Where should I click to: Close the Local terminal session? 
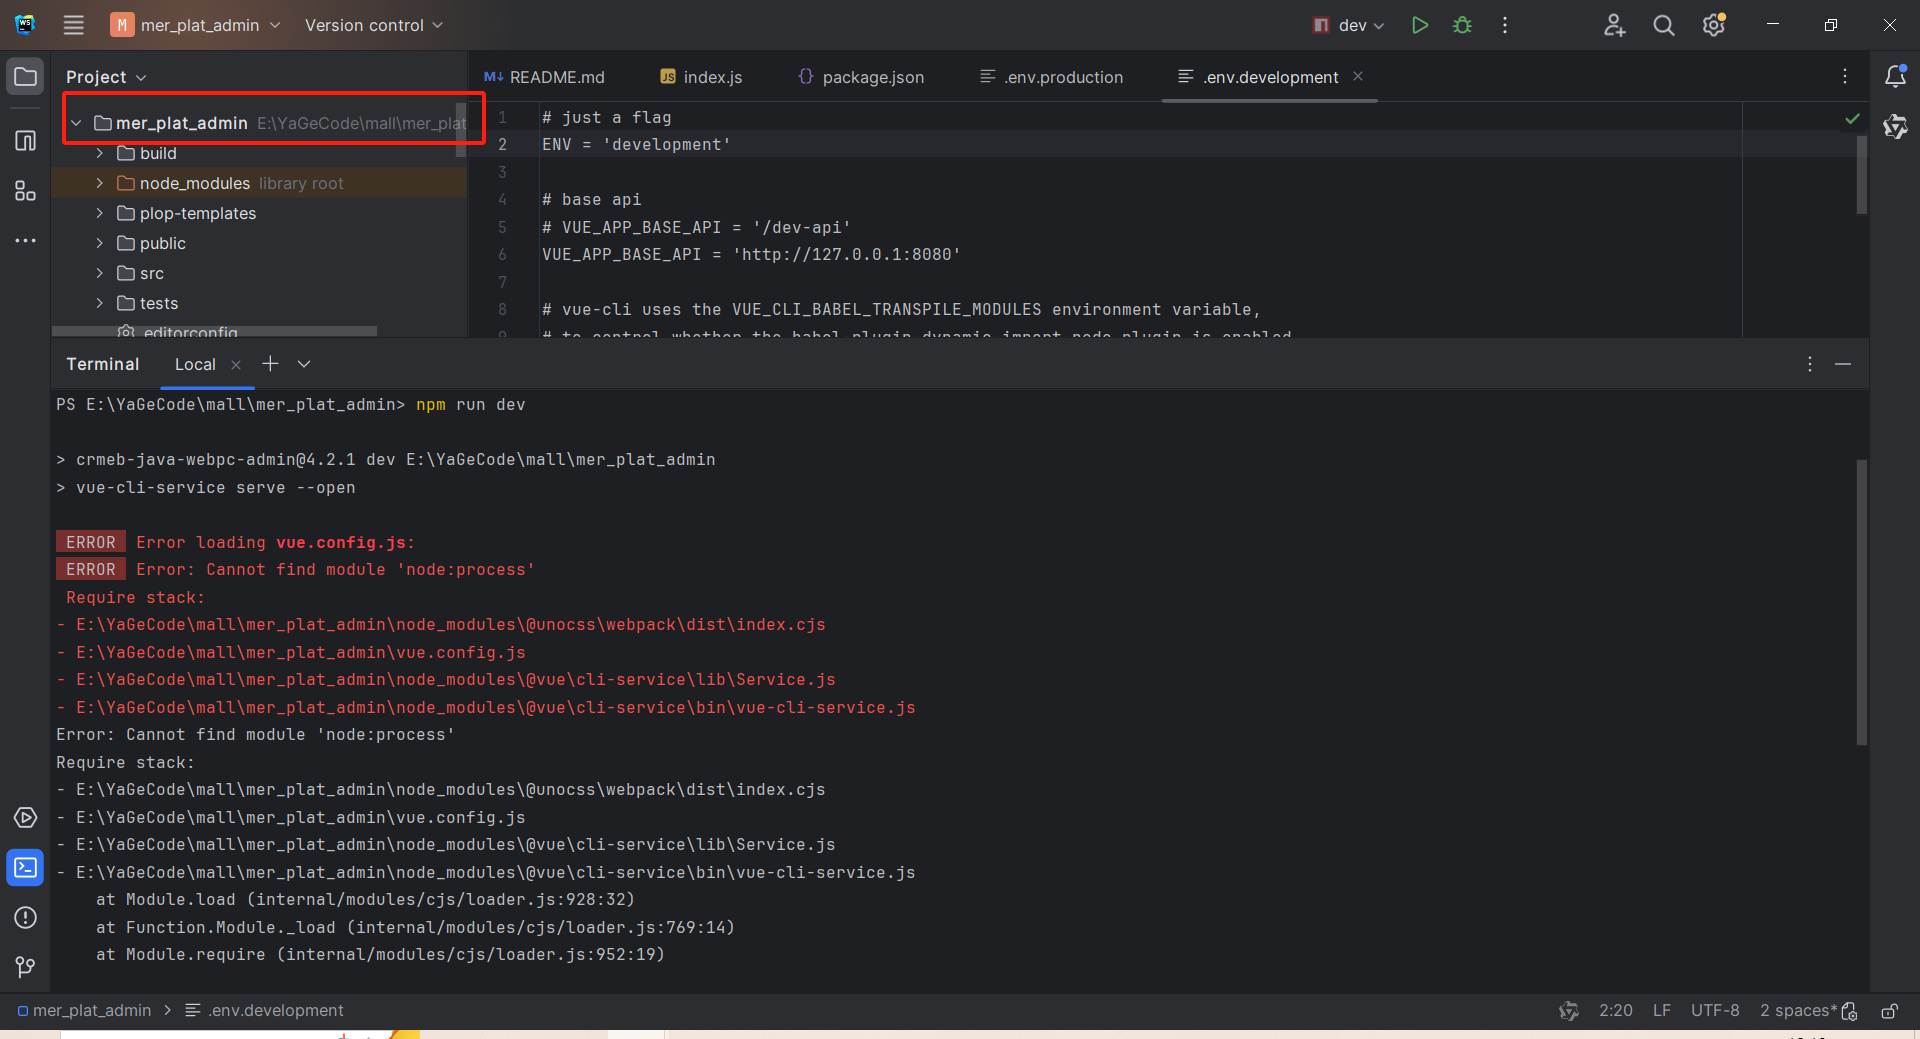[236, 365]
